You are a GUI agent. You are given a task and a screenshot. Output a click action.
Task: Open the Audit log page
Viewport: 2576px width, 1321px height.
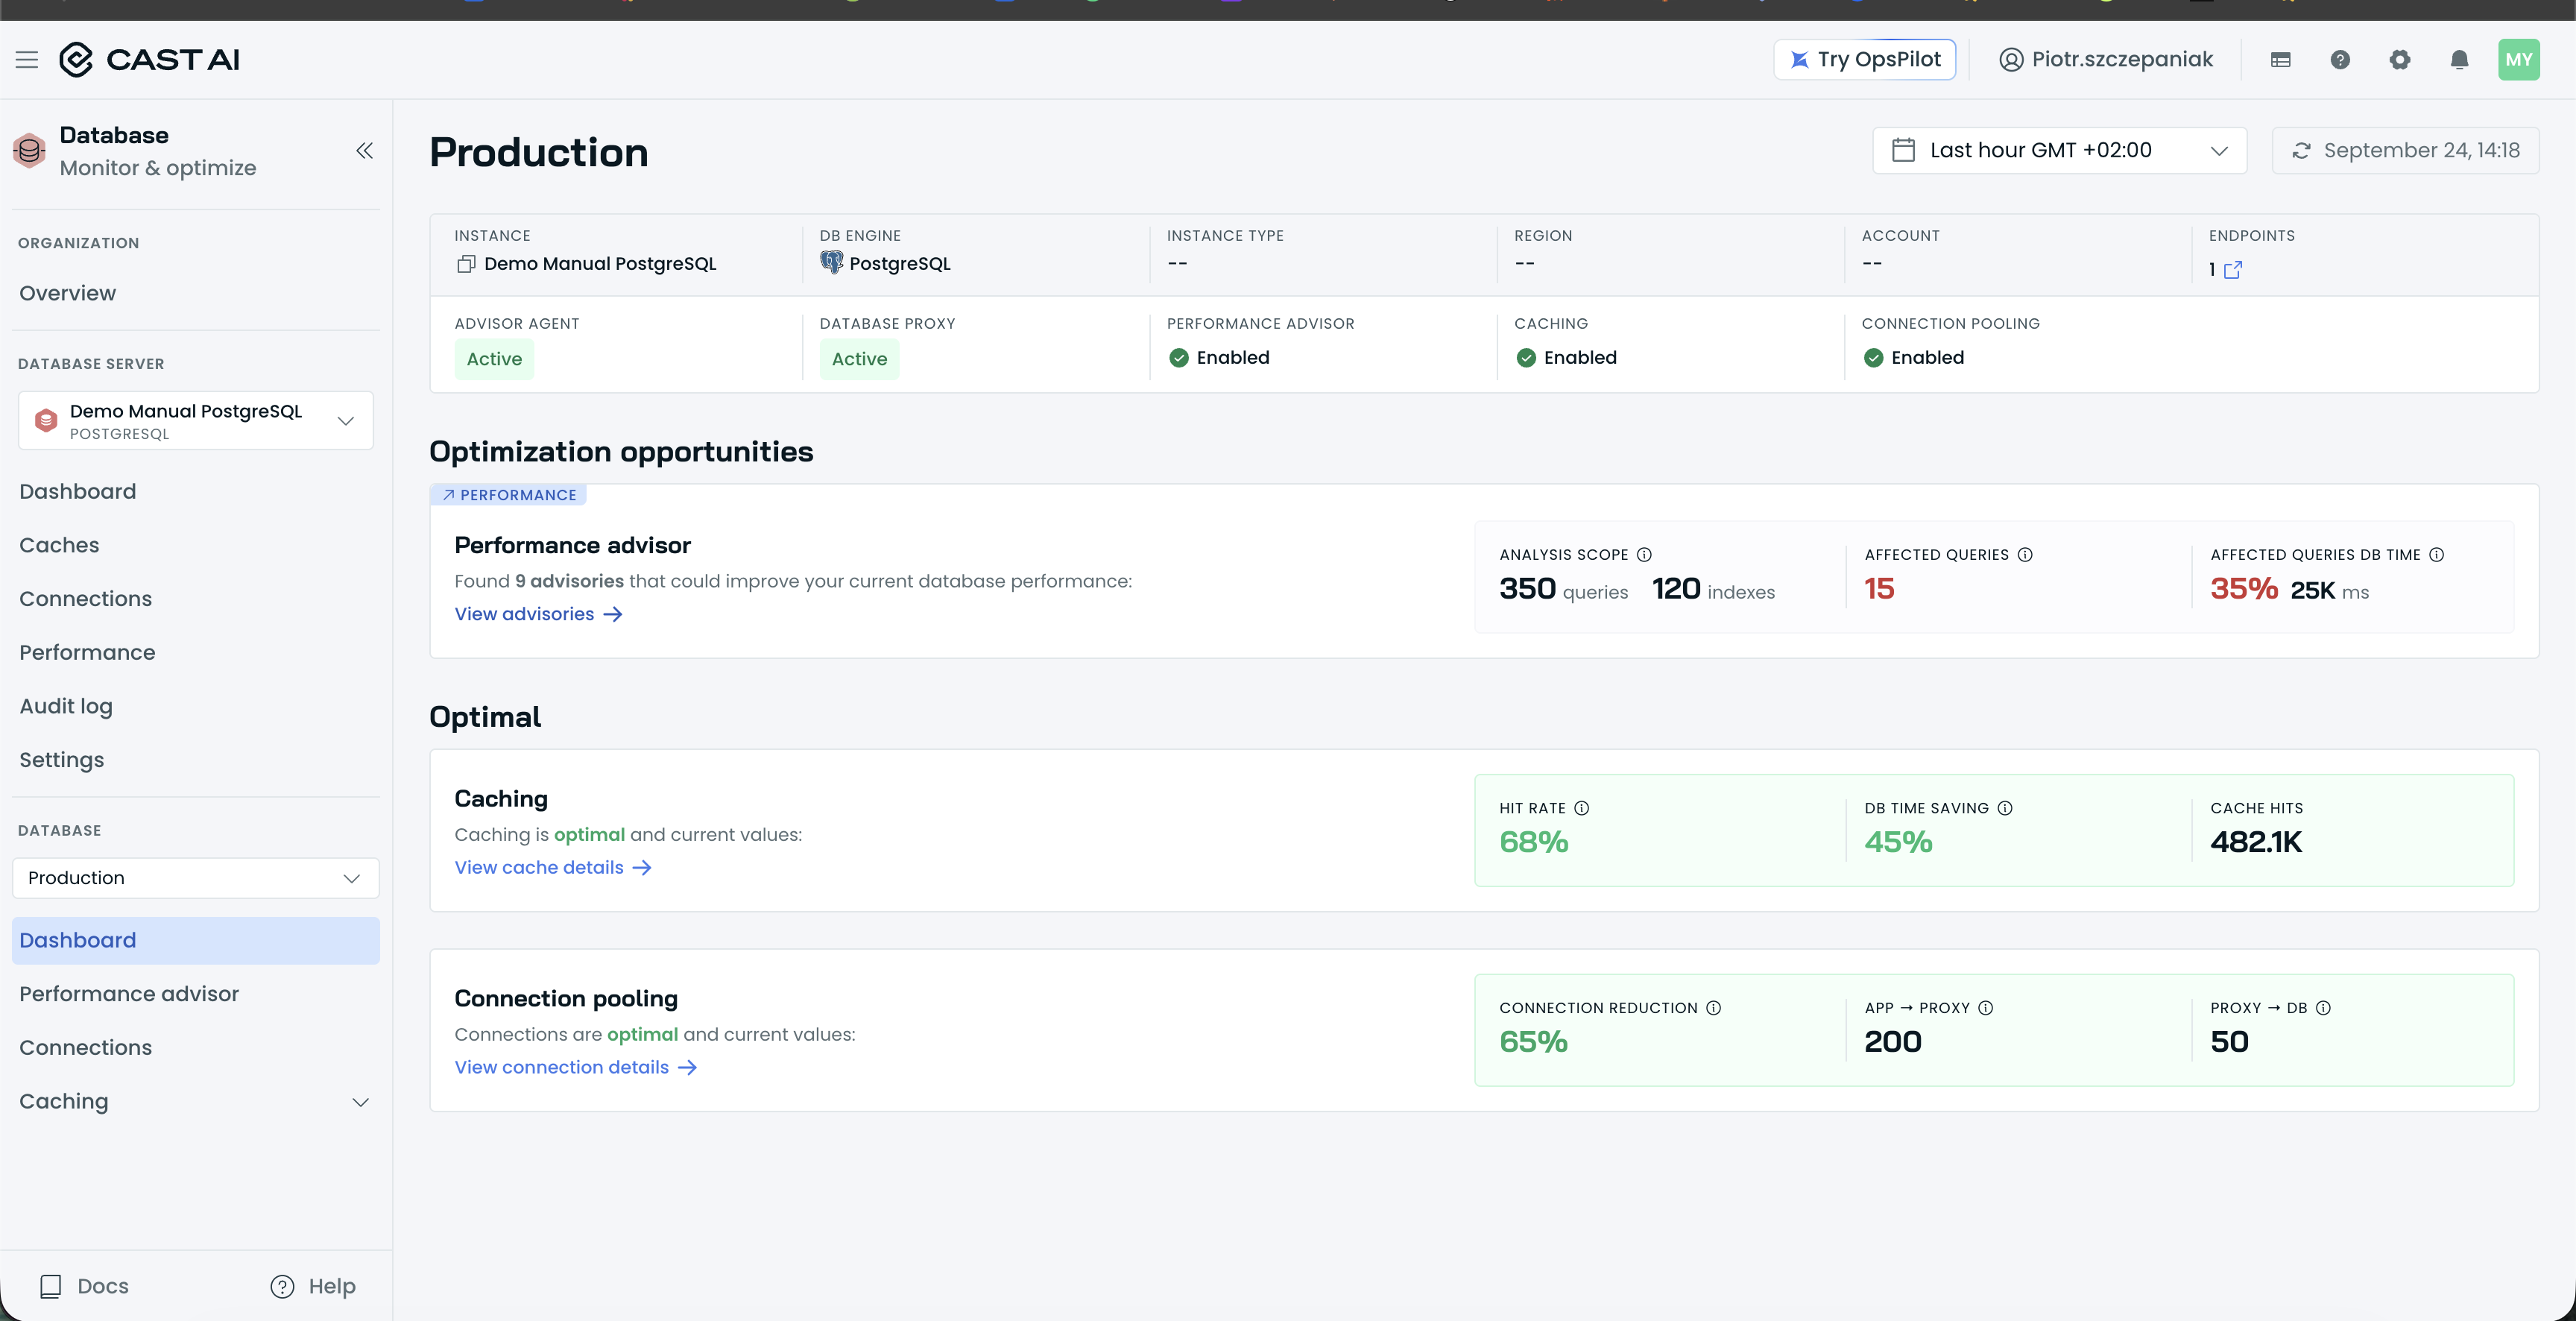click(66, 706)
